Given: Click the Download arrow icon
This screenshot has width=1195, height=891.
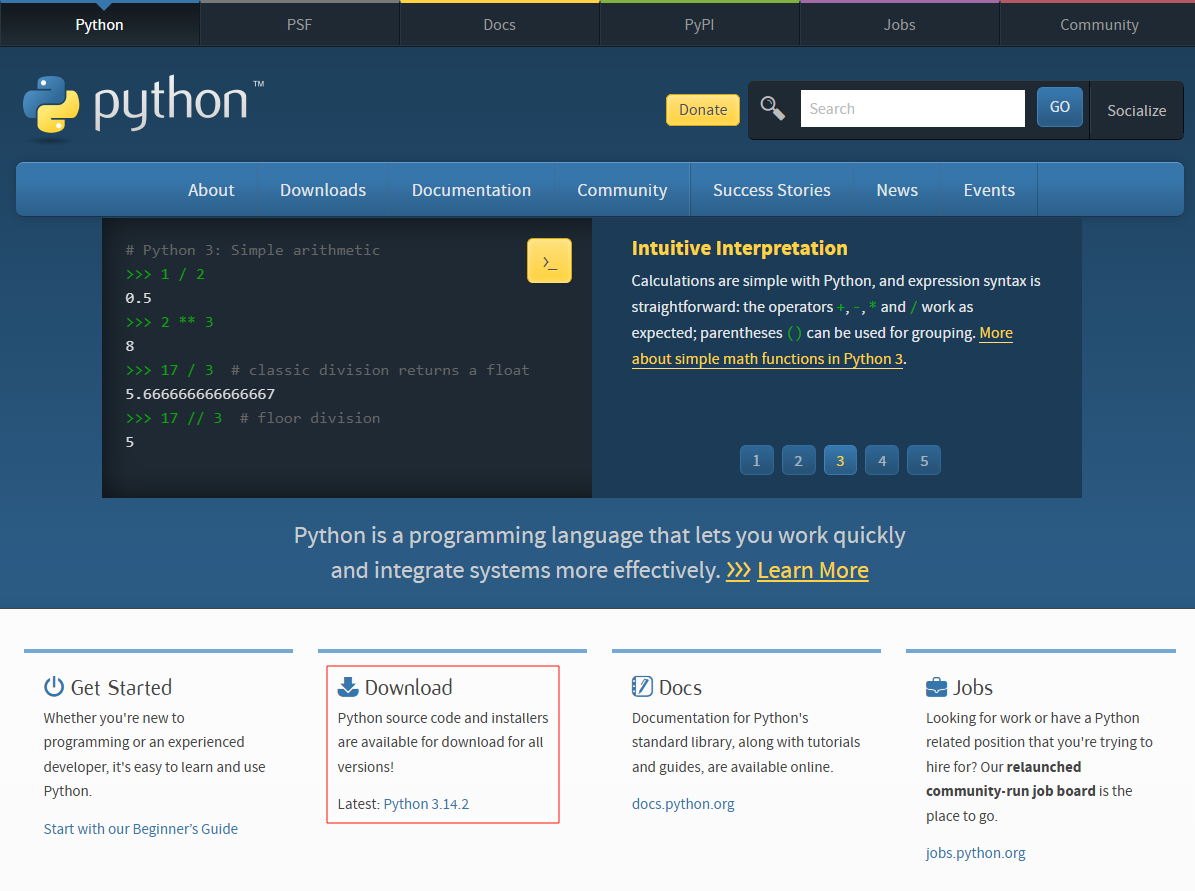Looking at the screenshot, I should click(x=348, y=686).
